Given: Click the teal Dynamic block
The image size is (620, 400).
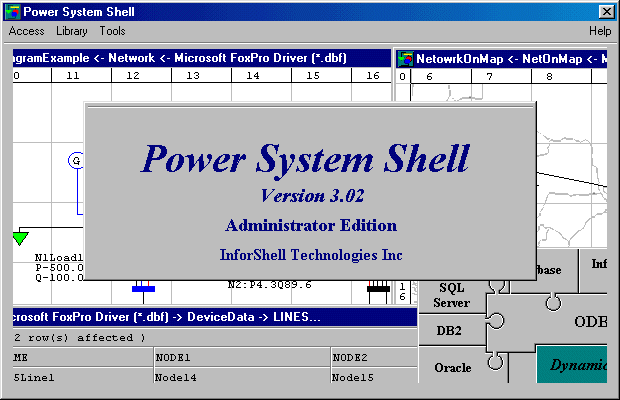Looking at the screenshot, I should click(x=571, y=365).
